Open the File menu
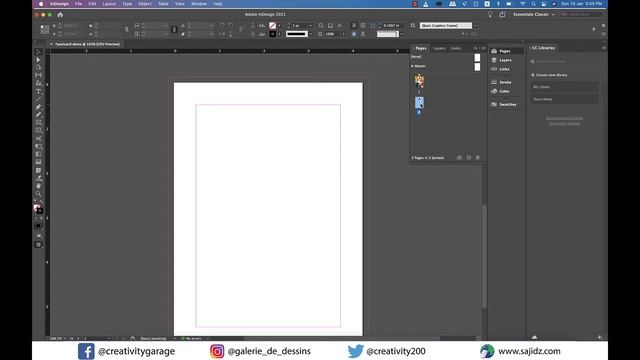This screenshot has height=360, width=640. pos(78,4)
